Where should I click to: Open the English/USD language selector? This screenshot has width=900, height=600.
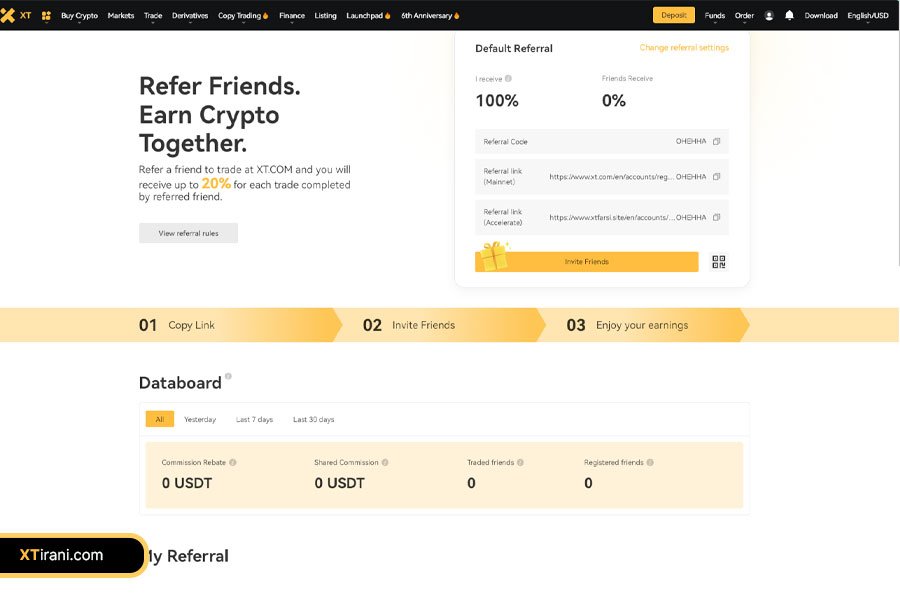coord(867,16)
